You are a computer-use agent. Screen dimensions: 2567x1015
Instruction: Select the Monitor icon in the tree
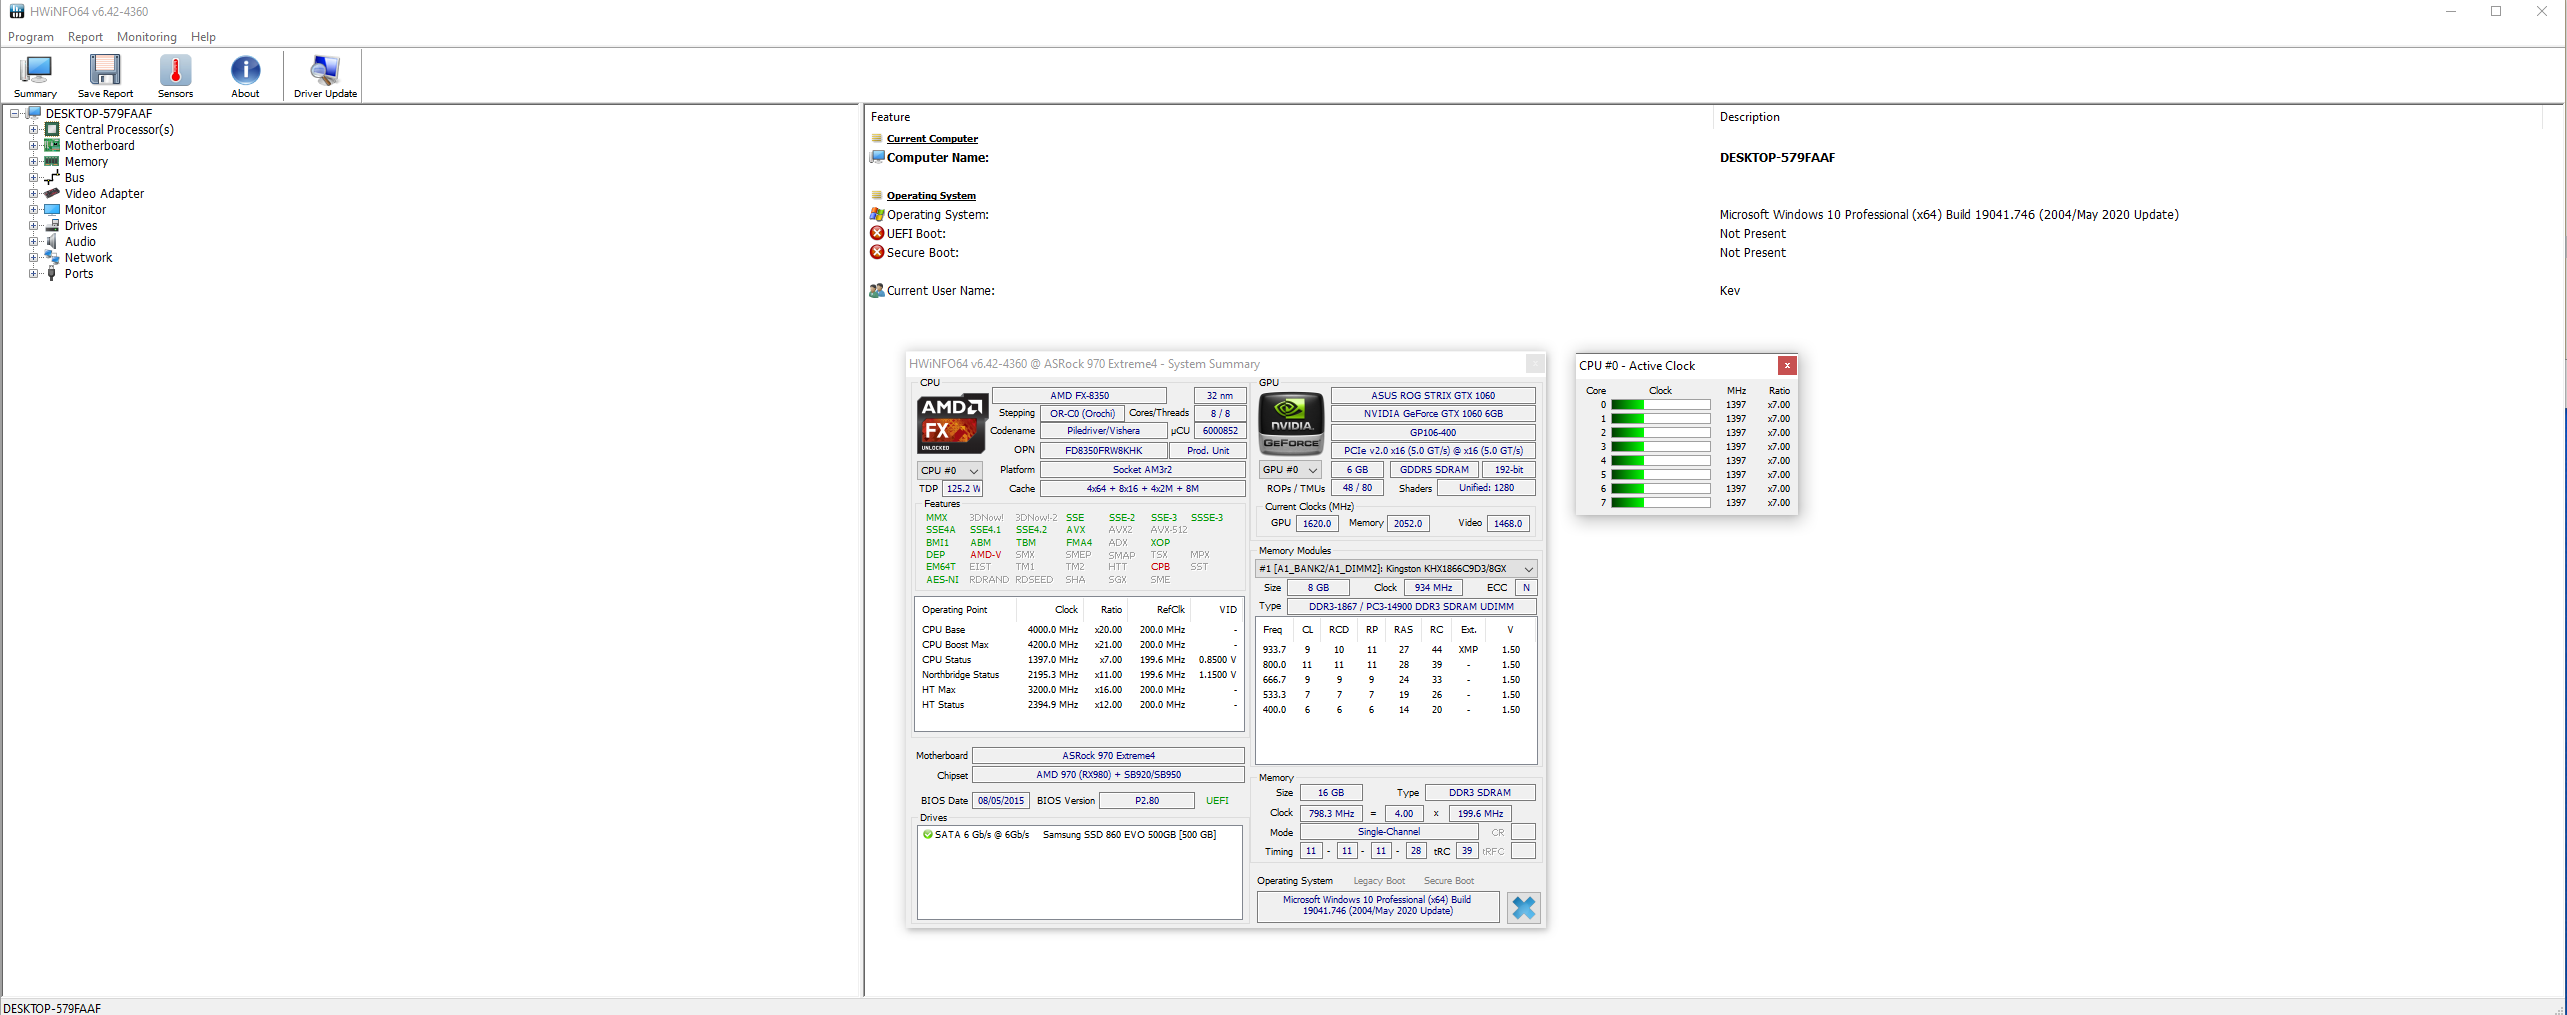click(52, 210)
